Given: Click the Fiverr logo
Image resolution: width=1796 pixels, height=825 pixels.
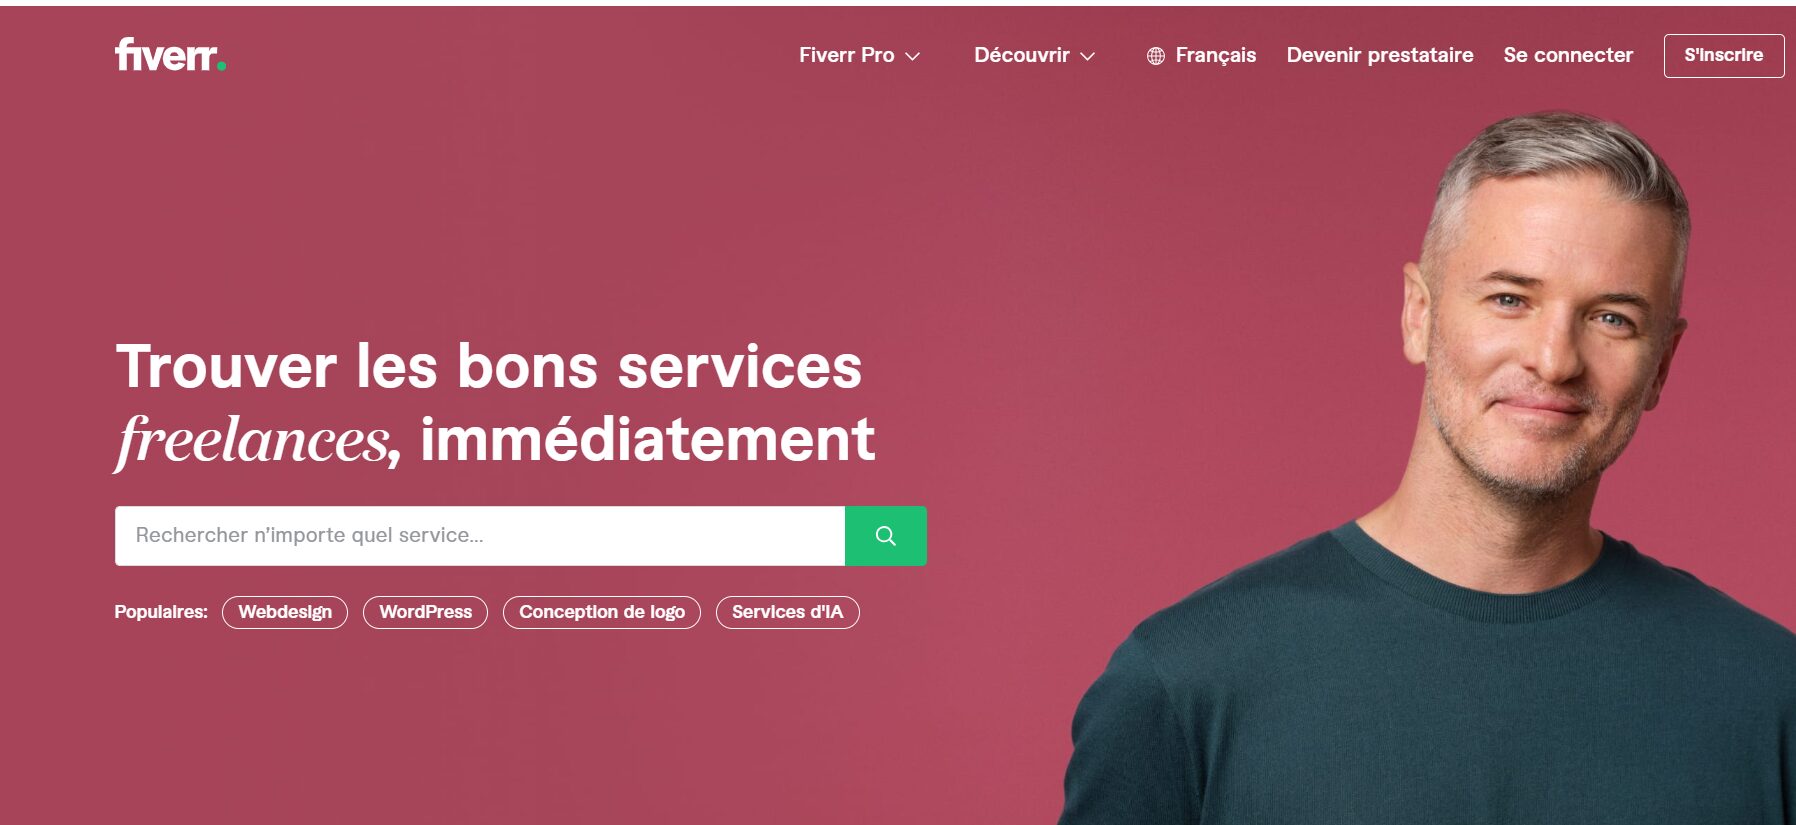Looking at the screenshot, I should [x=170, y=55].
